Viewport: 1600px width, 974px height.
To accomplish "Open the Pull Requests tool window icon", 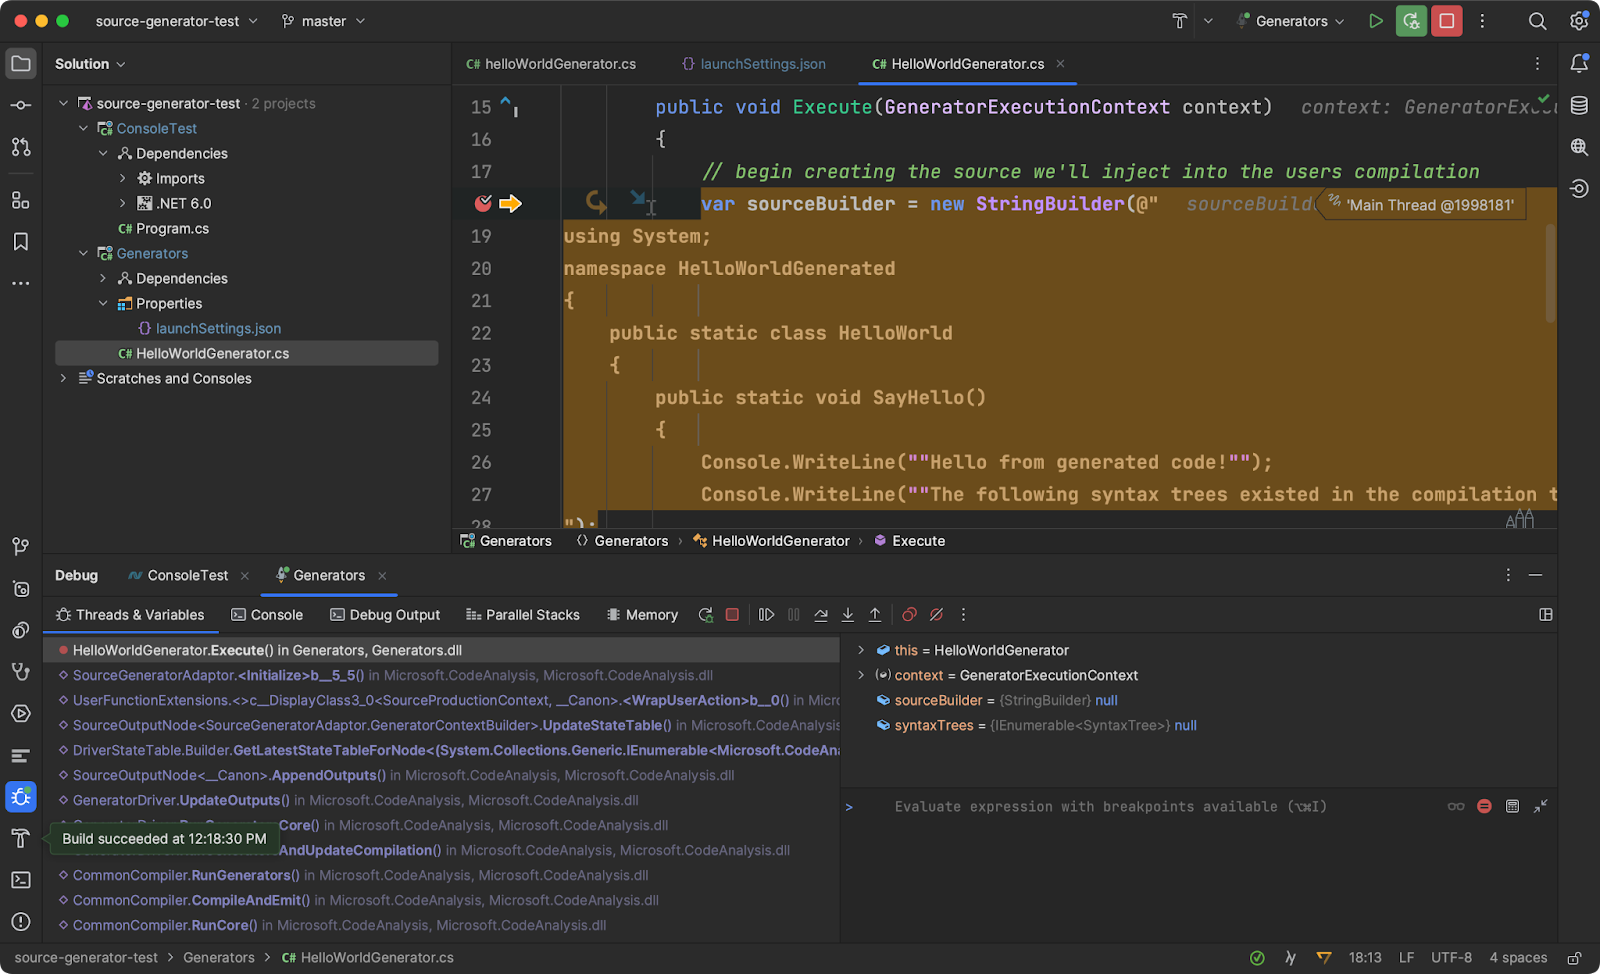I will (x=21, y=147).
